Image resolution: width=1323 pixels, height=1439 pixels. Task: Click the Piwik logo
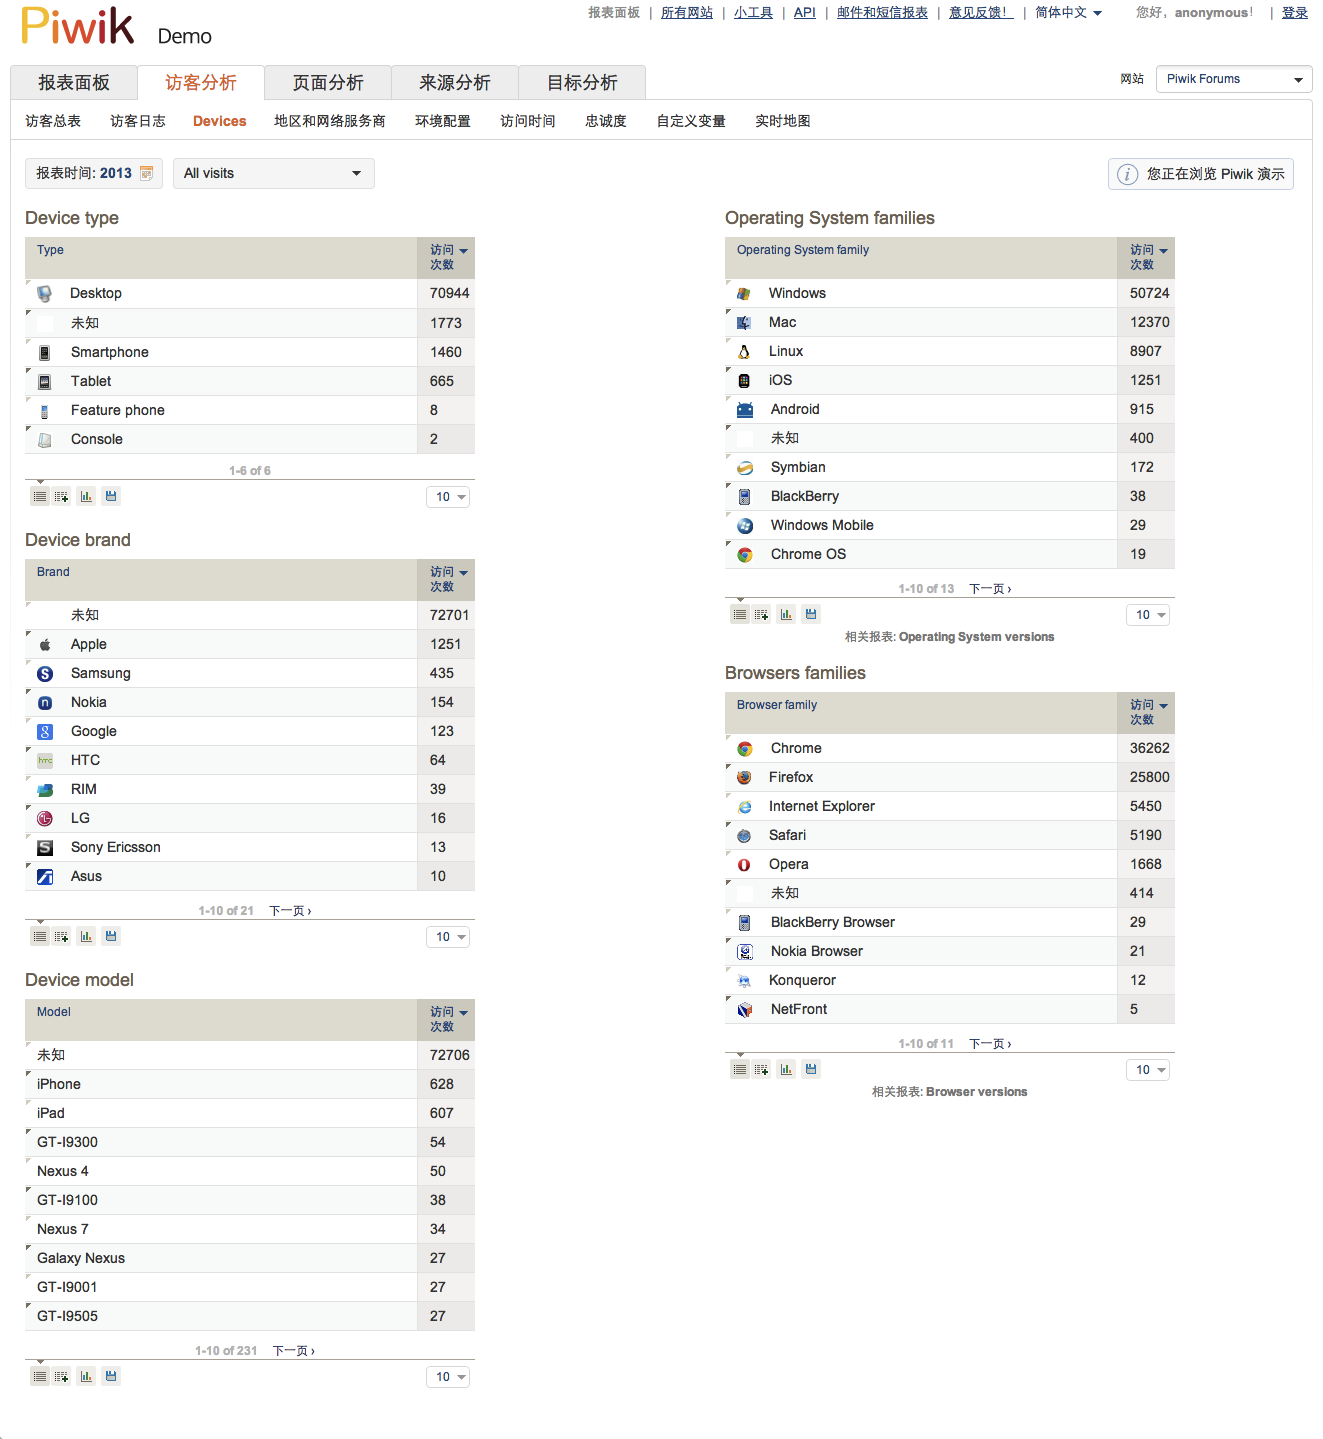click(x=78, y=27)
